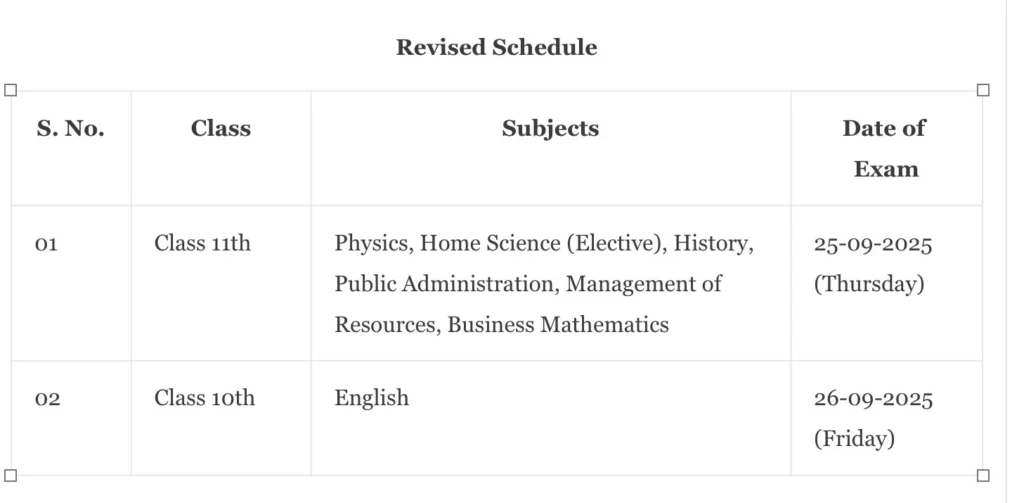Select the Class column header
The height and width of the screenshot is (503, 1024).
220,128
